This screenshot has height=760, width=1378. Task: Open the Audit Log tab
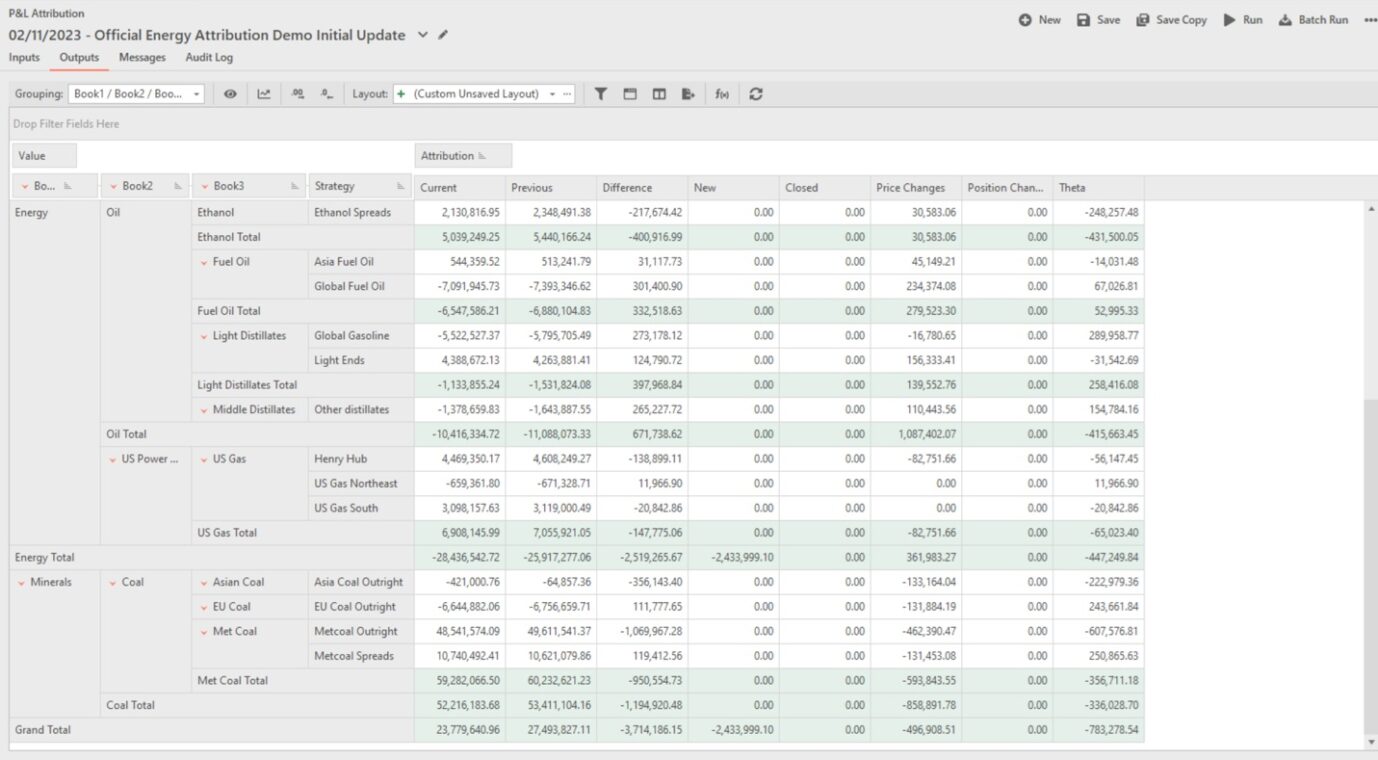click(x=209, y=58)
